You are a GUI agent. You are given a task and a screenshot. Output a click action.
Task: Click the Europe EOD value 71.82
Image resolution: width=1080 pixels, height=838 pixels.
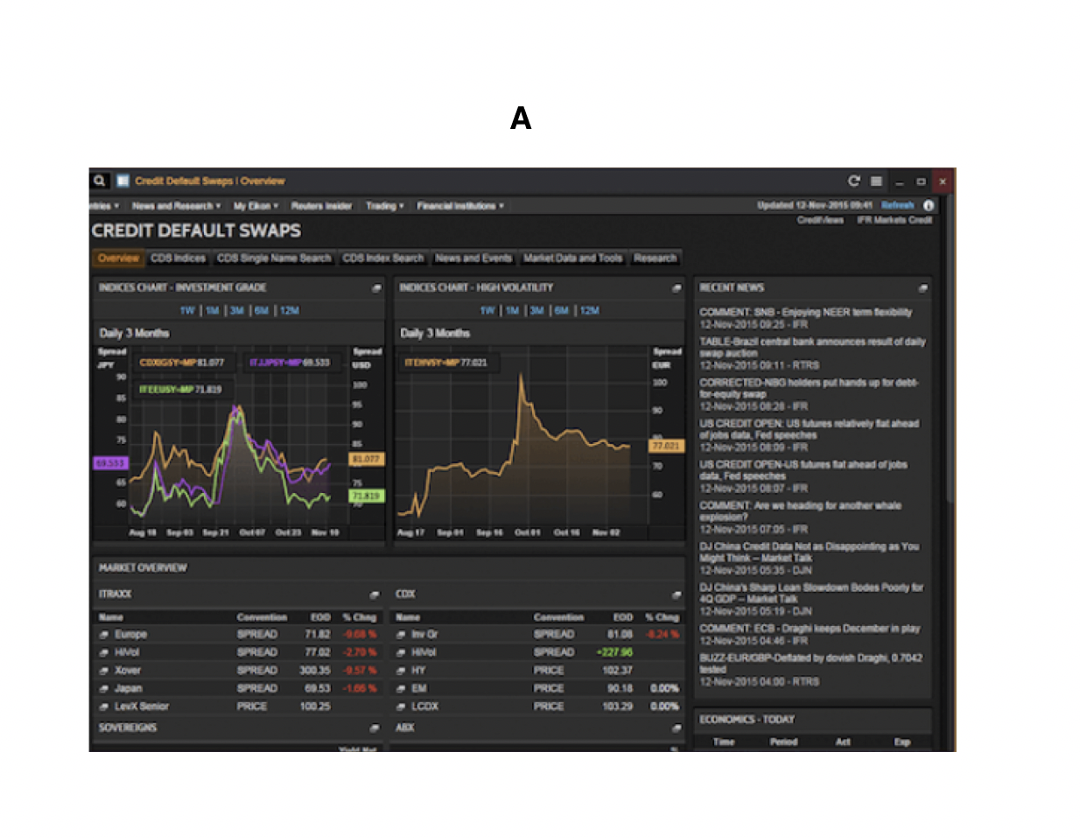coord(318,634)
